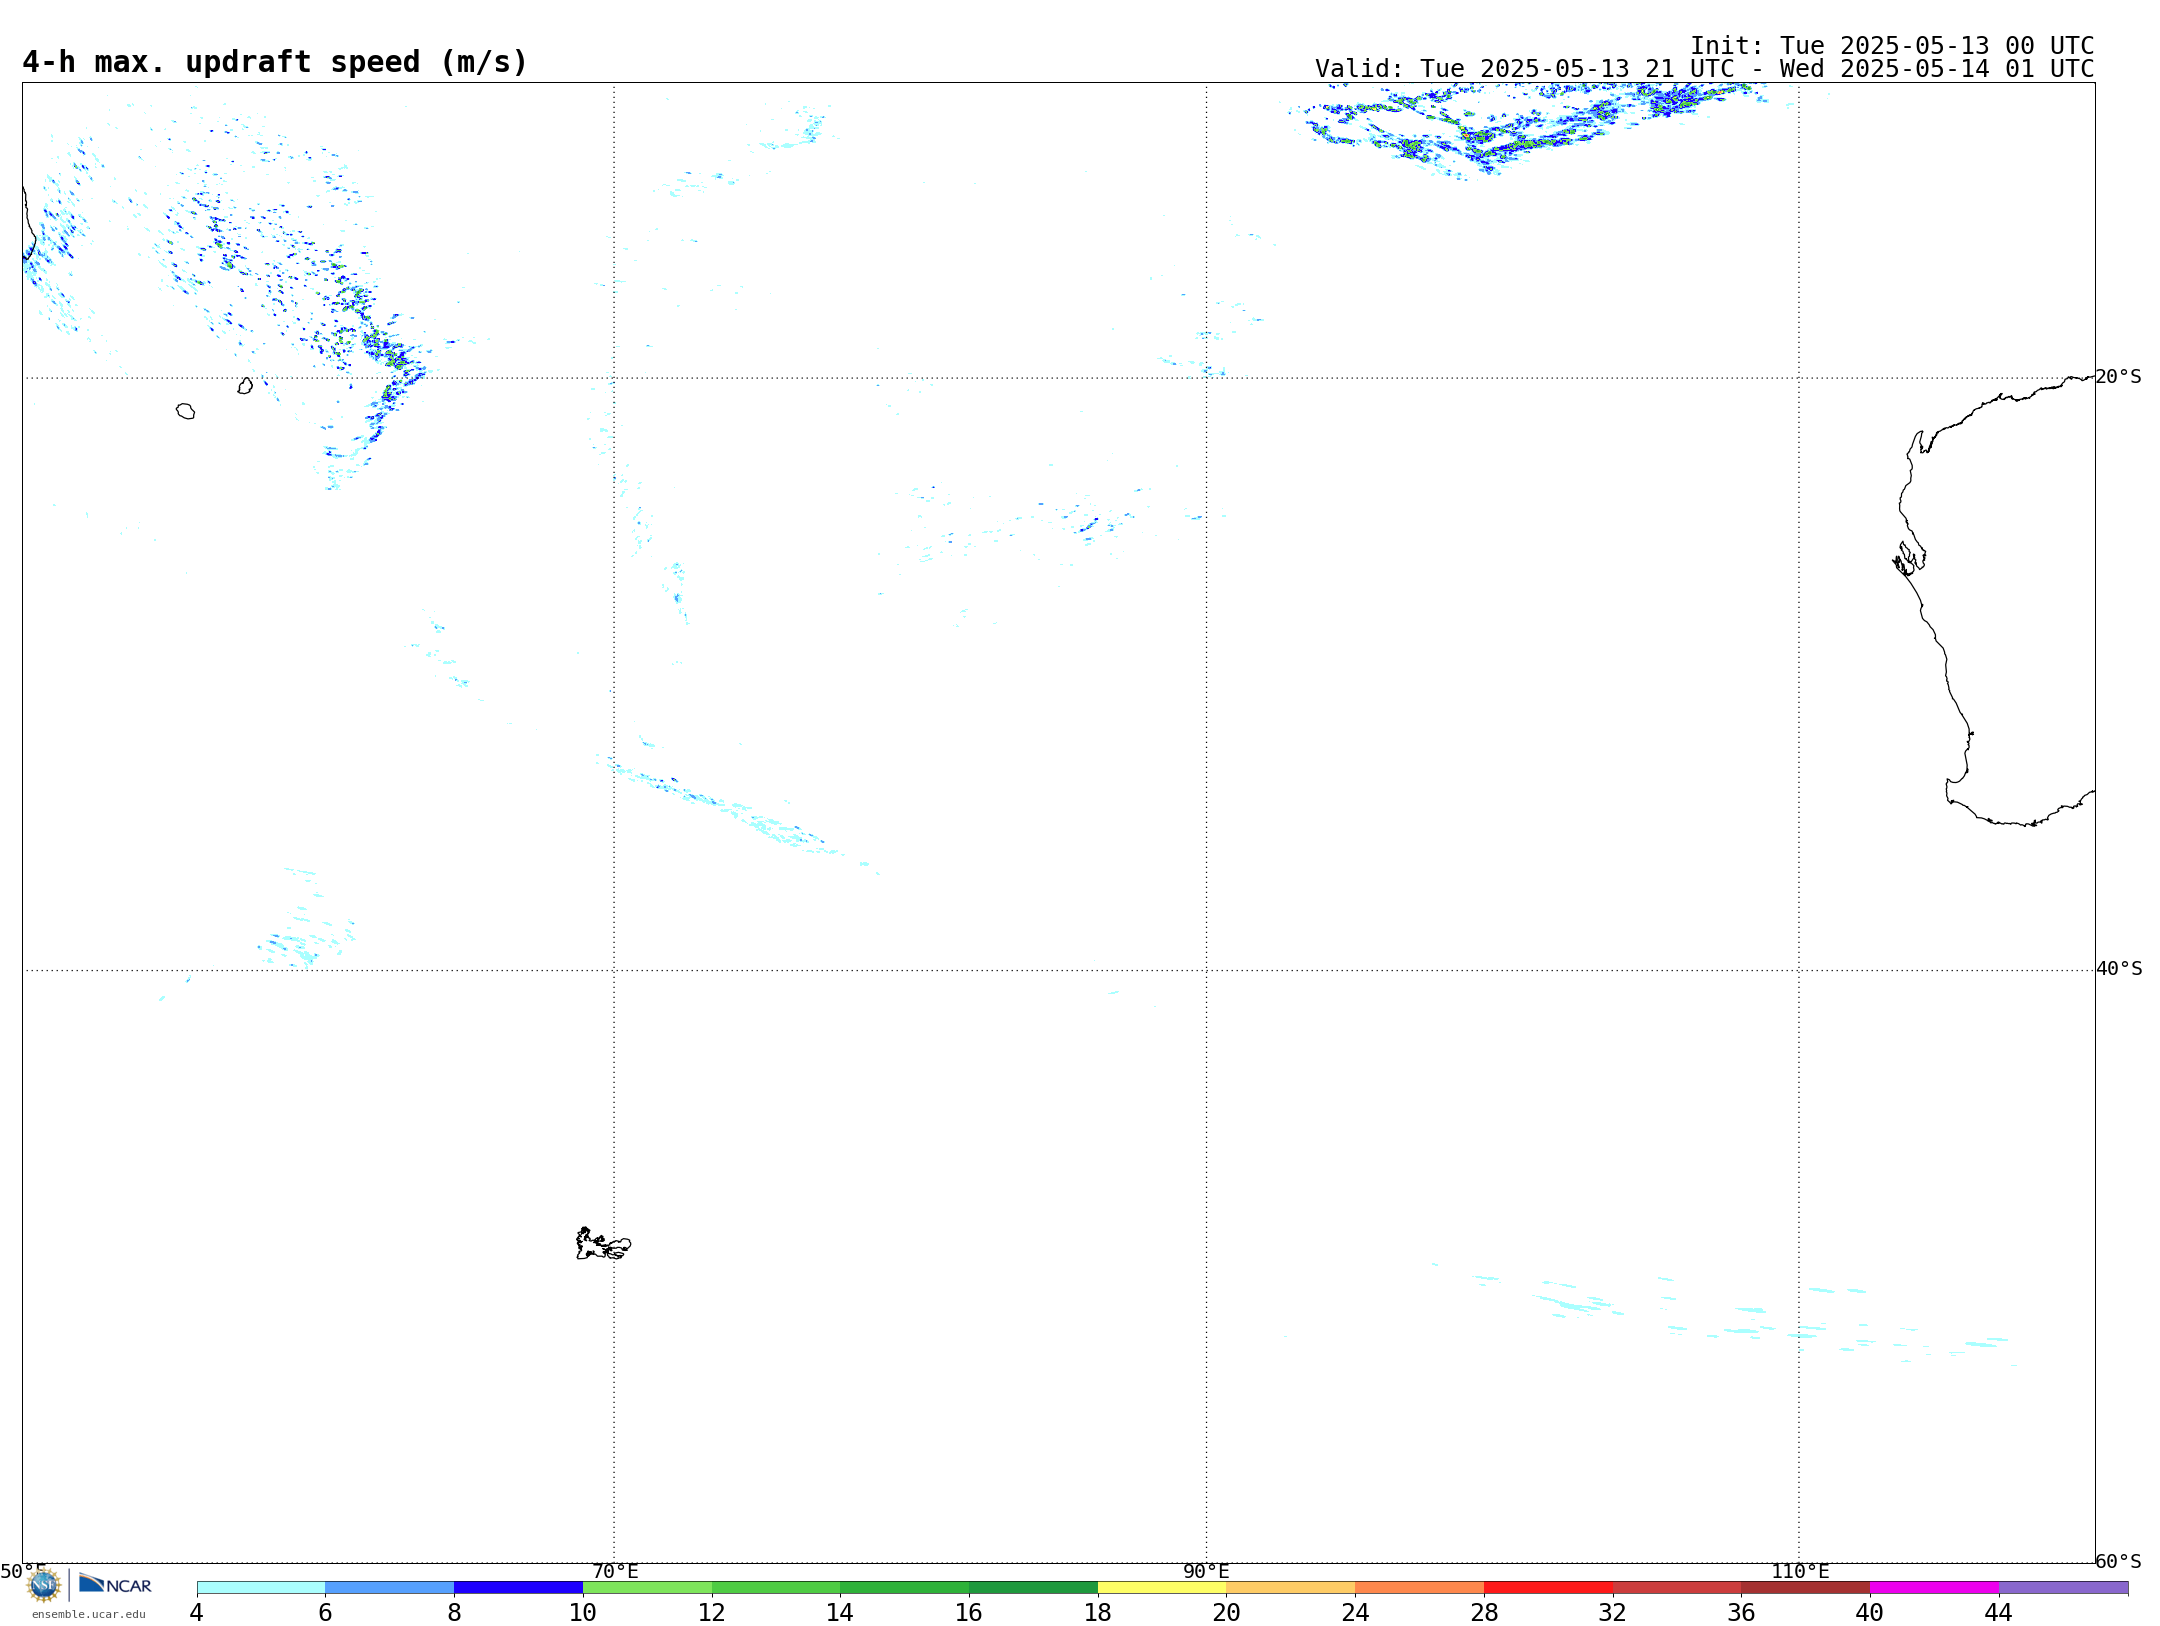Select the light cyan 4–6 colorbar swatch
This screenshot has height=1626, width=2160.
(261, 1587)
